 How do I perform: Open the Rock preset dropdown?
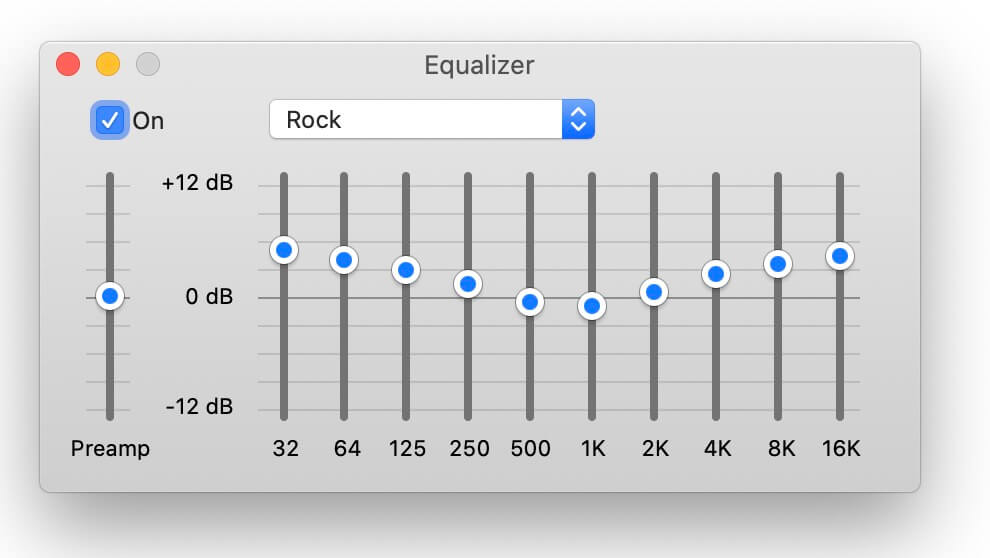(x=432, y=119)
